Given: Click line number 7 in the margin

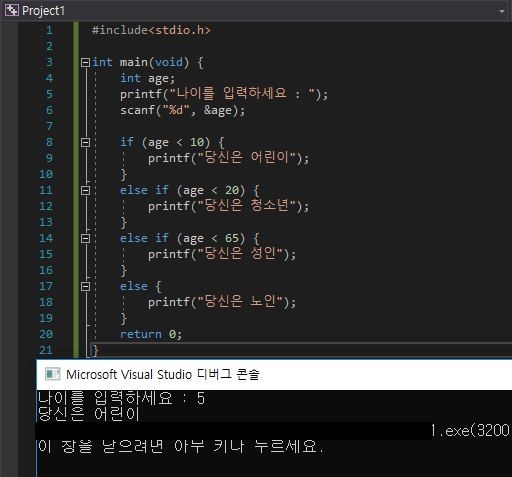Looking at the screenshot, I should (x=49, y=126).
